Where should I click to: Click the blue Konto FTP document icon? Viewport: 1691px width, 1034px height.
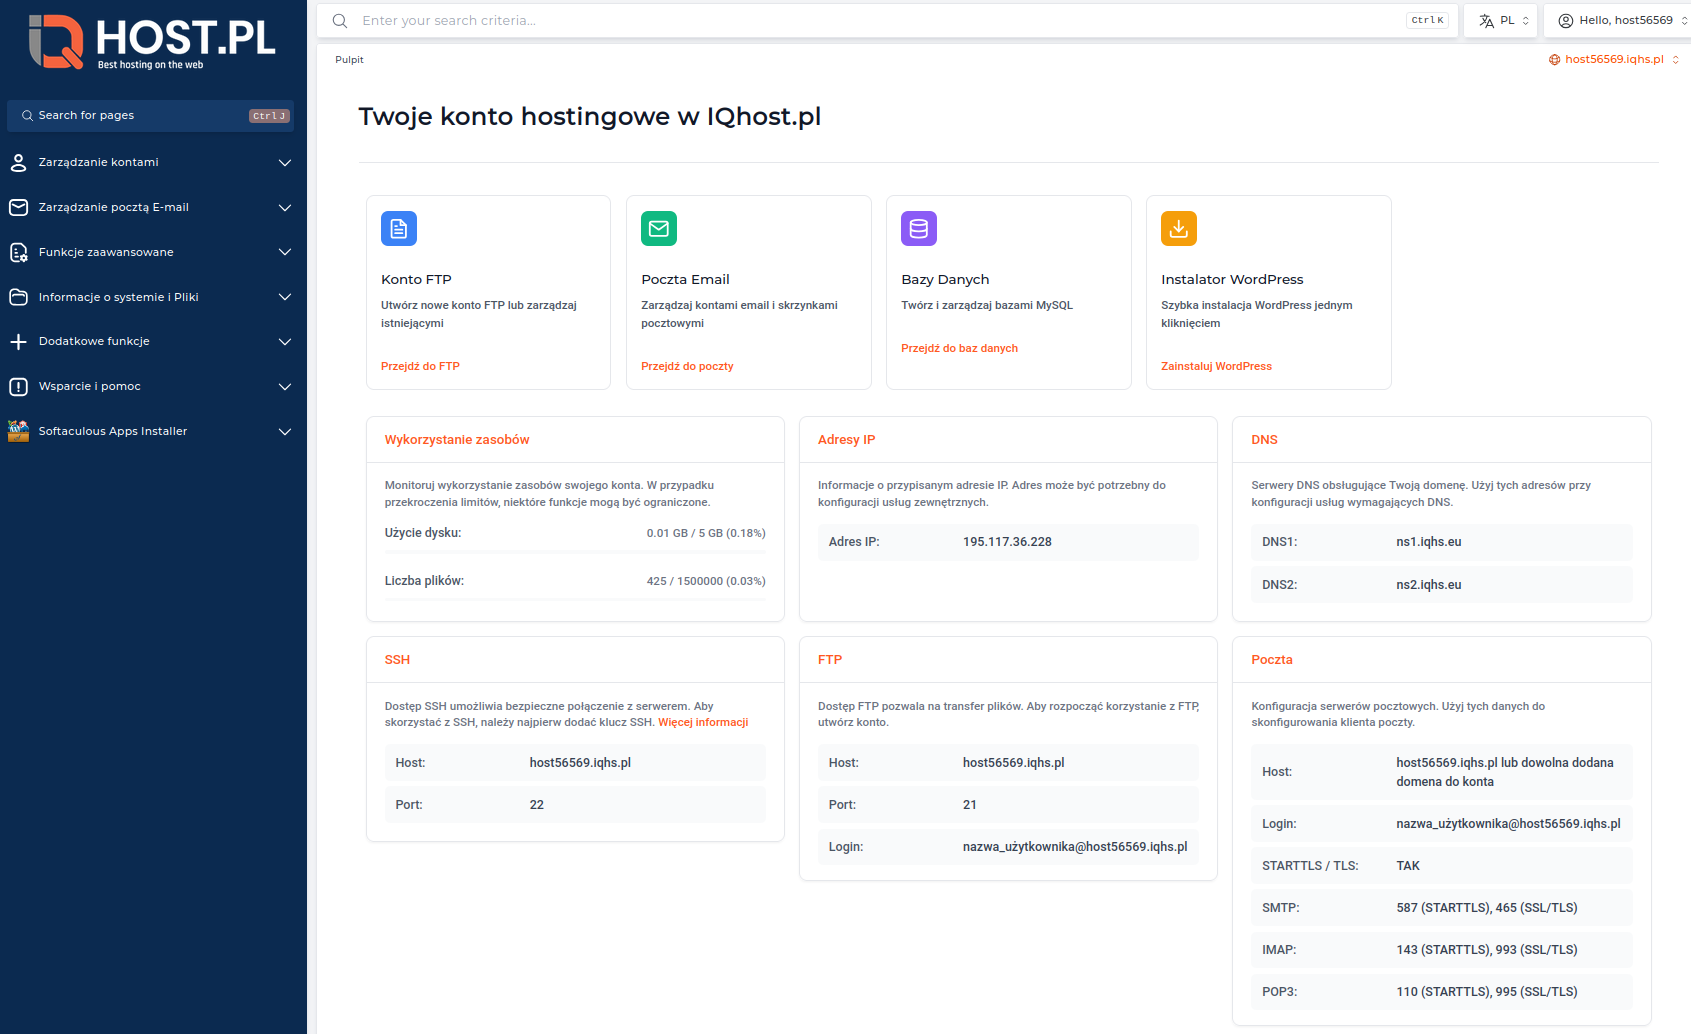point(398,229)
